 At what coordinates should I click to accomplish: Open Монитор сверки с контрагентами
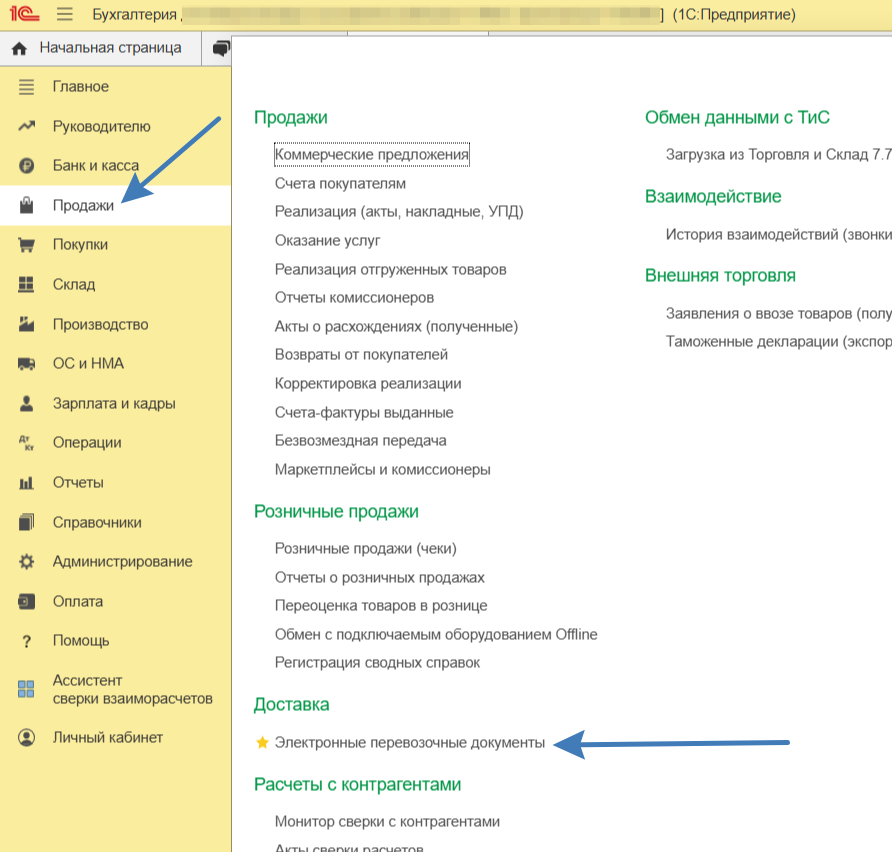pos(387,822)
